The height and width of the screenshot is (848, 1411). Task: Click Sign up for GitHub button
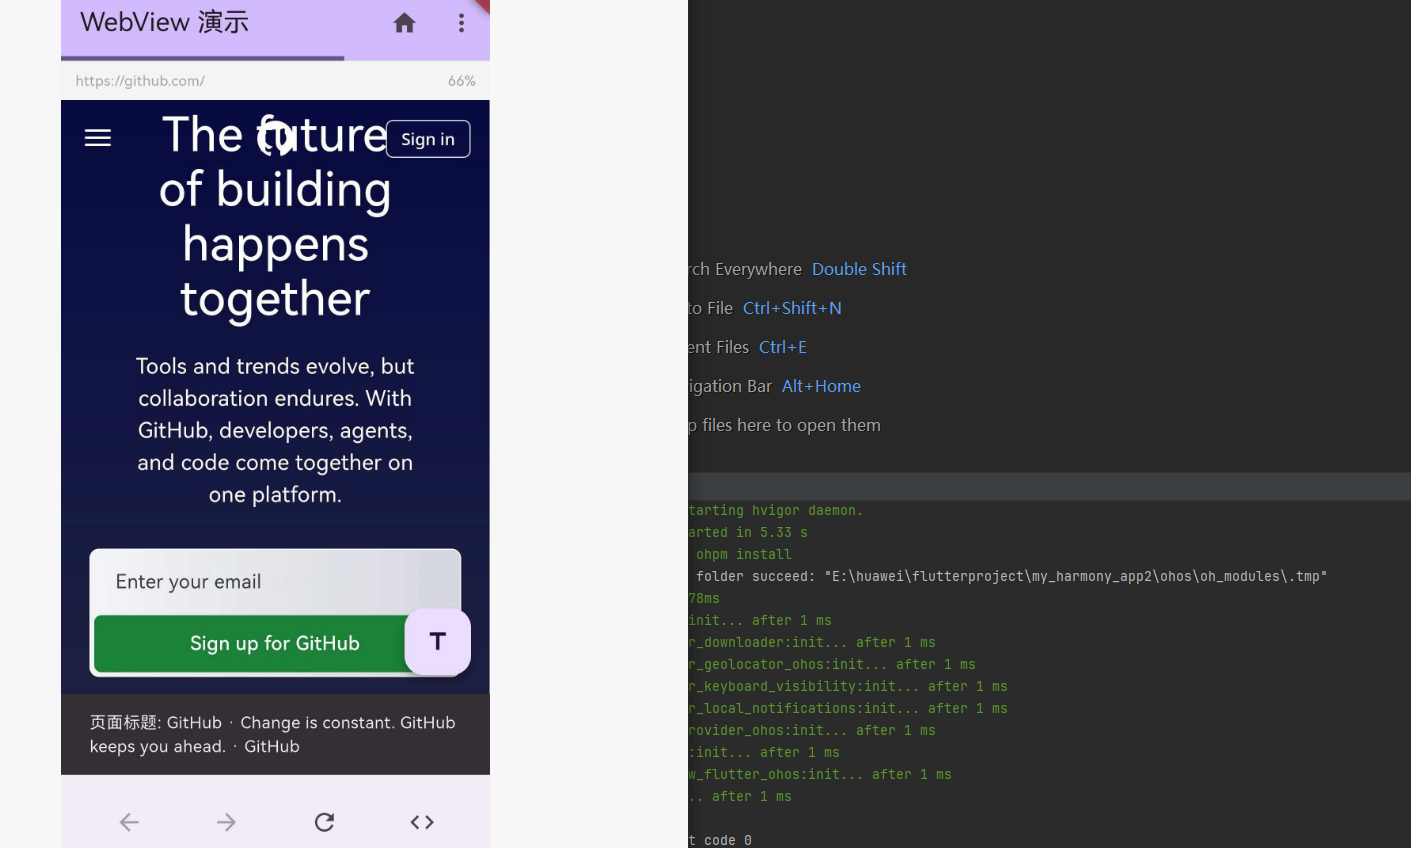click(250, 643)
